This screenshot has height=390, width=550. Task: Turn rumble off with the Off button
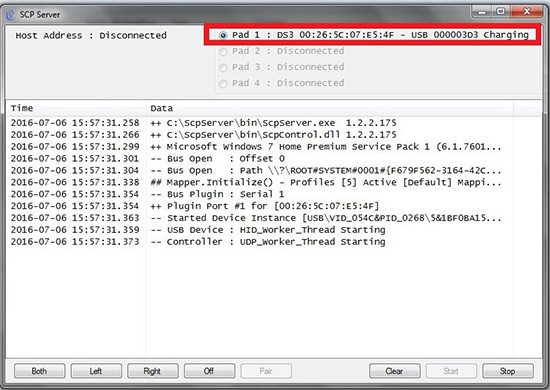209,371
